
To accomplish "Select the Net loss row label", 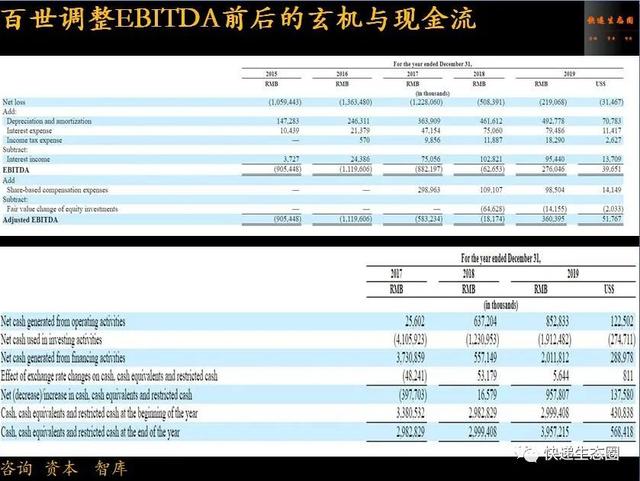I will [14, 102].
